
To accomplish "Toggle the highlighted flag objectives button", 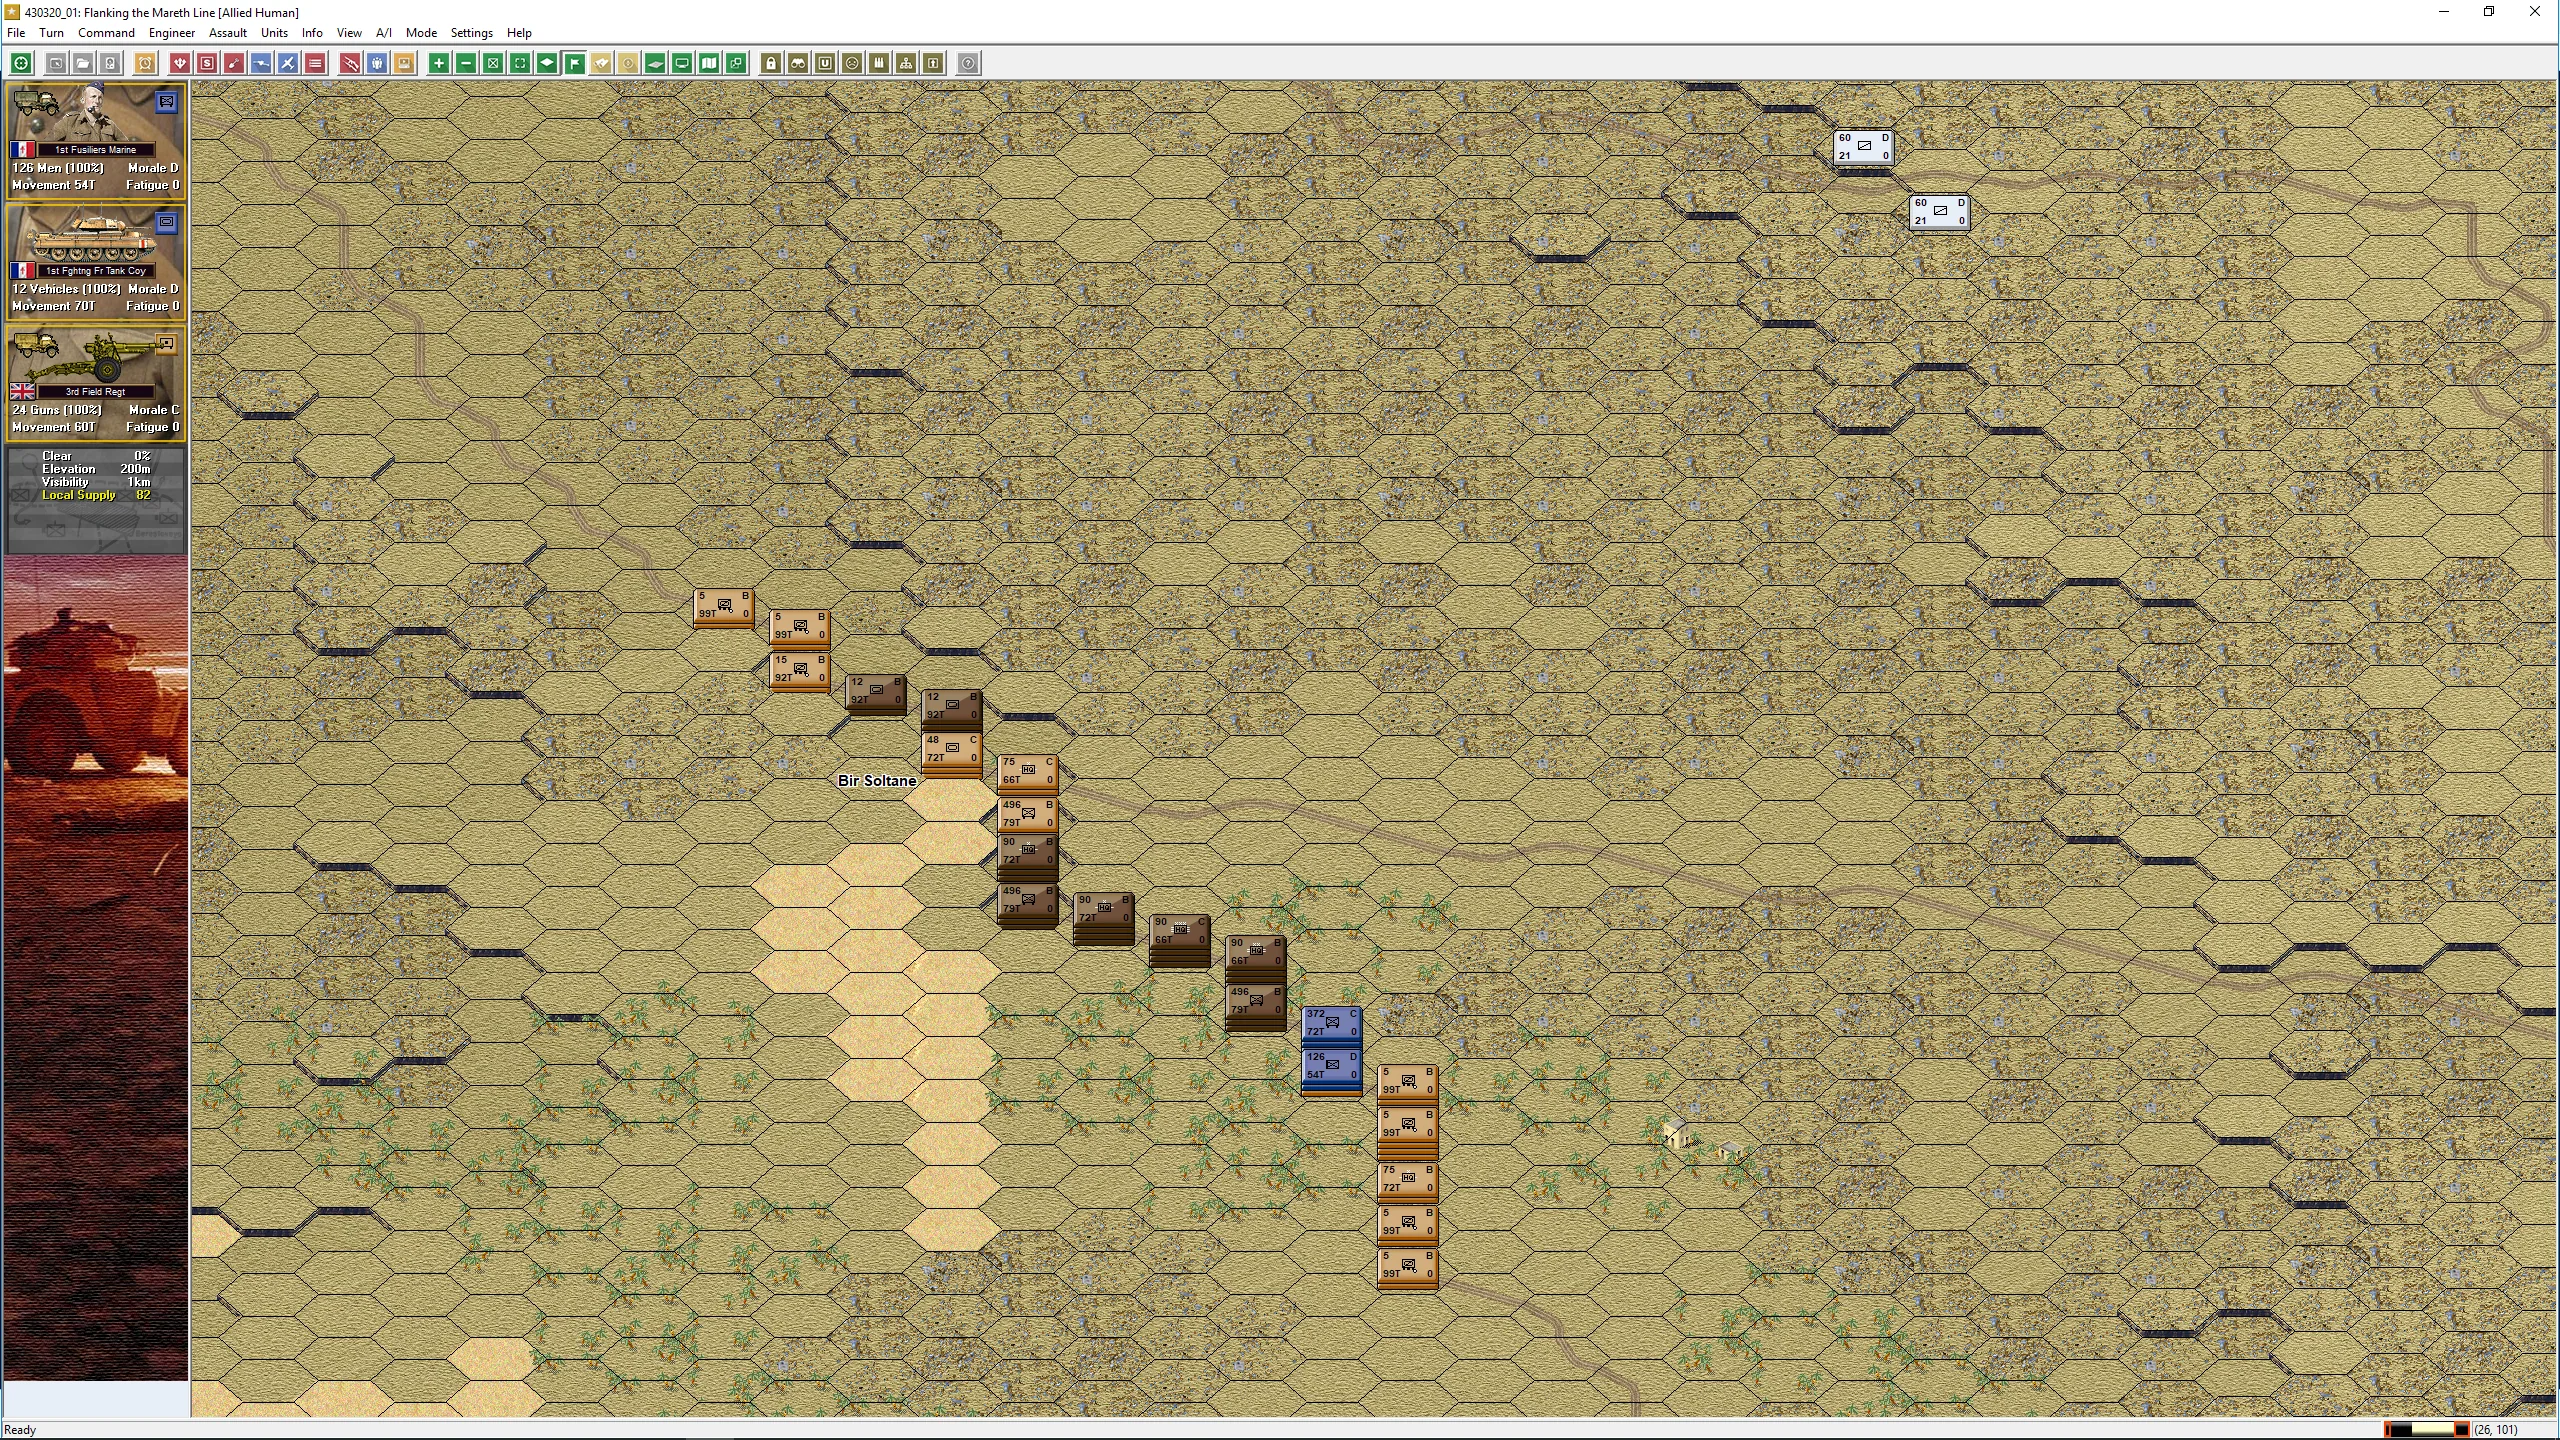I will pyautogui.click(x=574, y=63).
